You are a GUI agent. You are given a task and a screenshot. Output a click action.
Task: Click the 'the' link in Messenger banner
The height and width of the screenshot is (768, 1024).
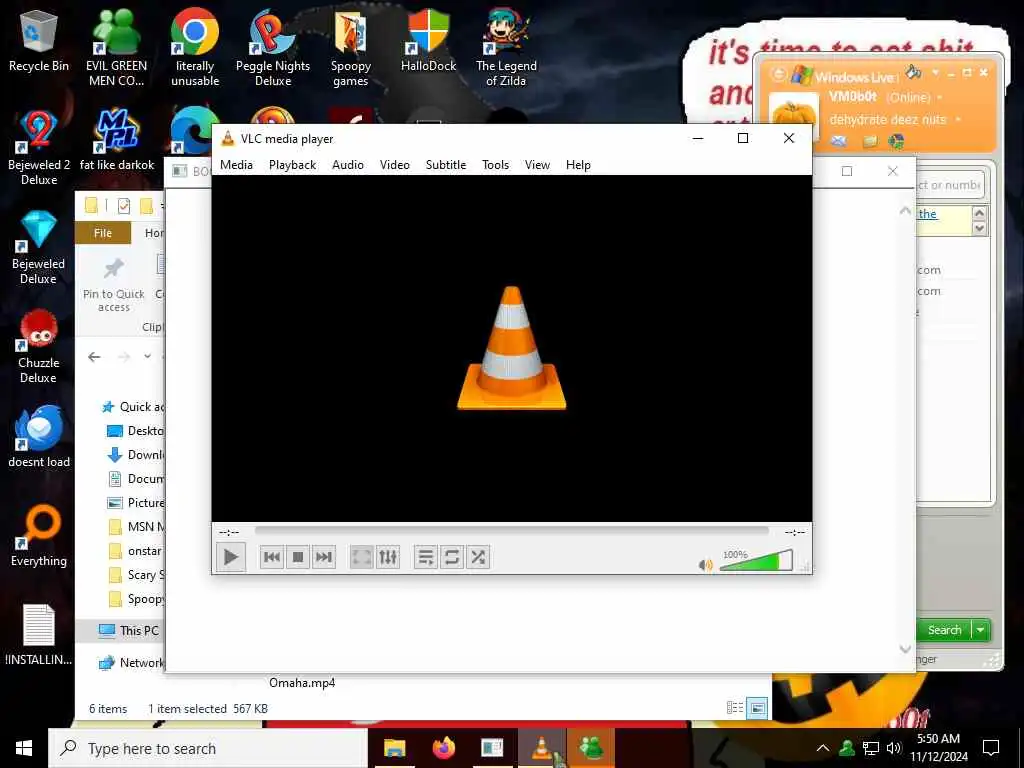(927, 214)
